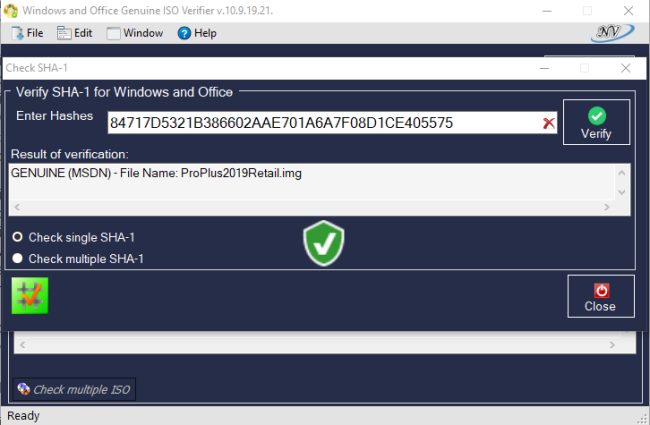Click right arrow of background window scrollbar
The height and width of the screenshot is (425, 650).
tap(612, 345)
